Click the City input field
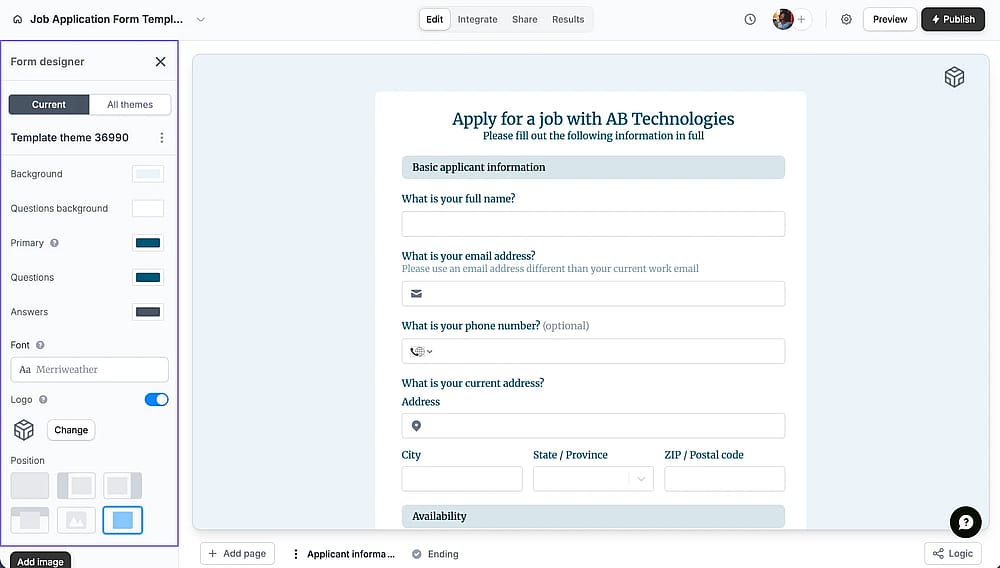The image size is (1000, 568). (x=462, y=479)
